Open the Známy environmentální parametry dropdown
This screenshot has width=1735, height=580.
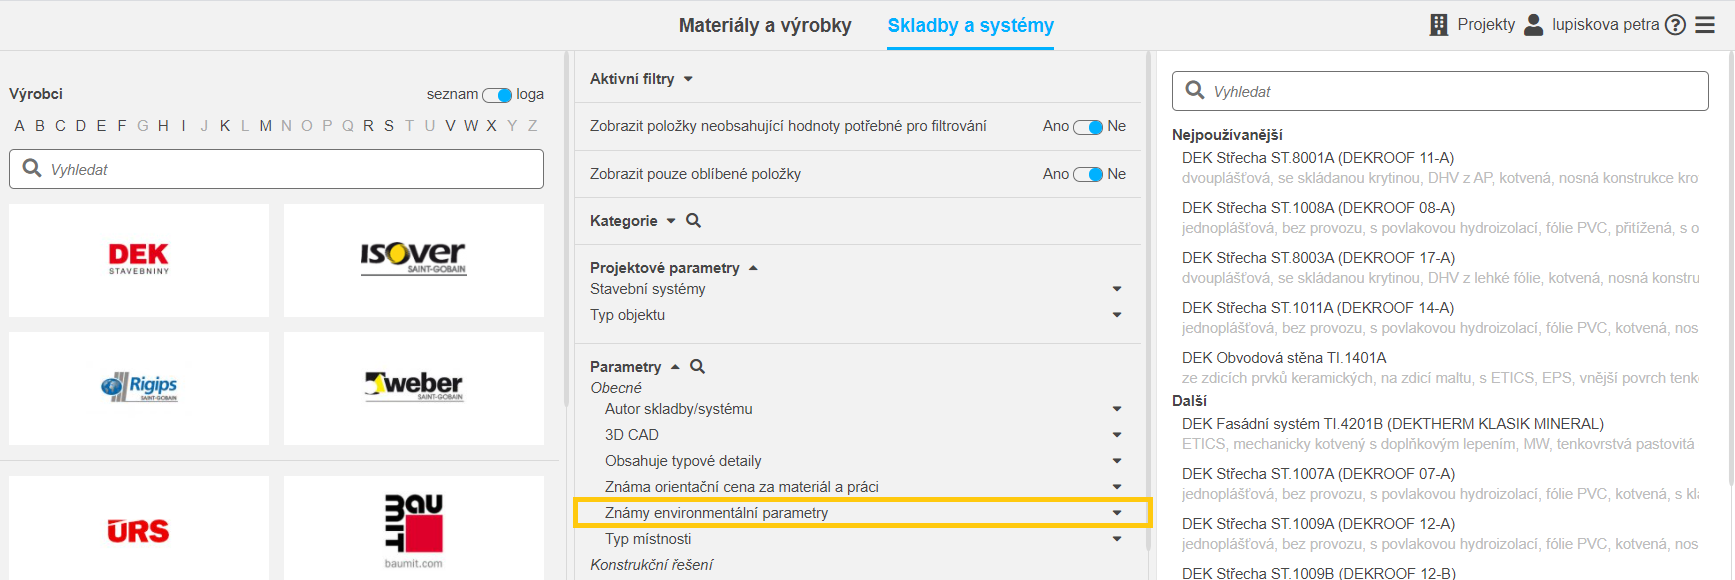[862, 513]
